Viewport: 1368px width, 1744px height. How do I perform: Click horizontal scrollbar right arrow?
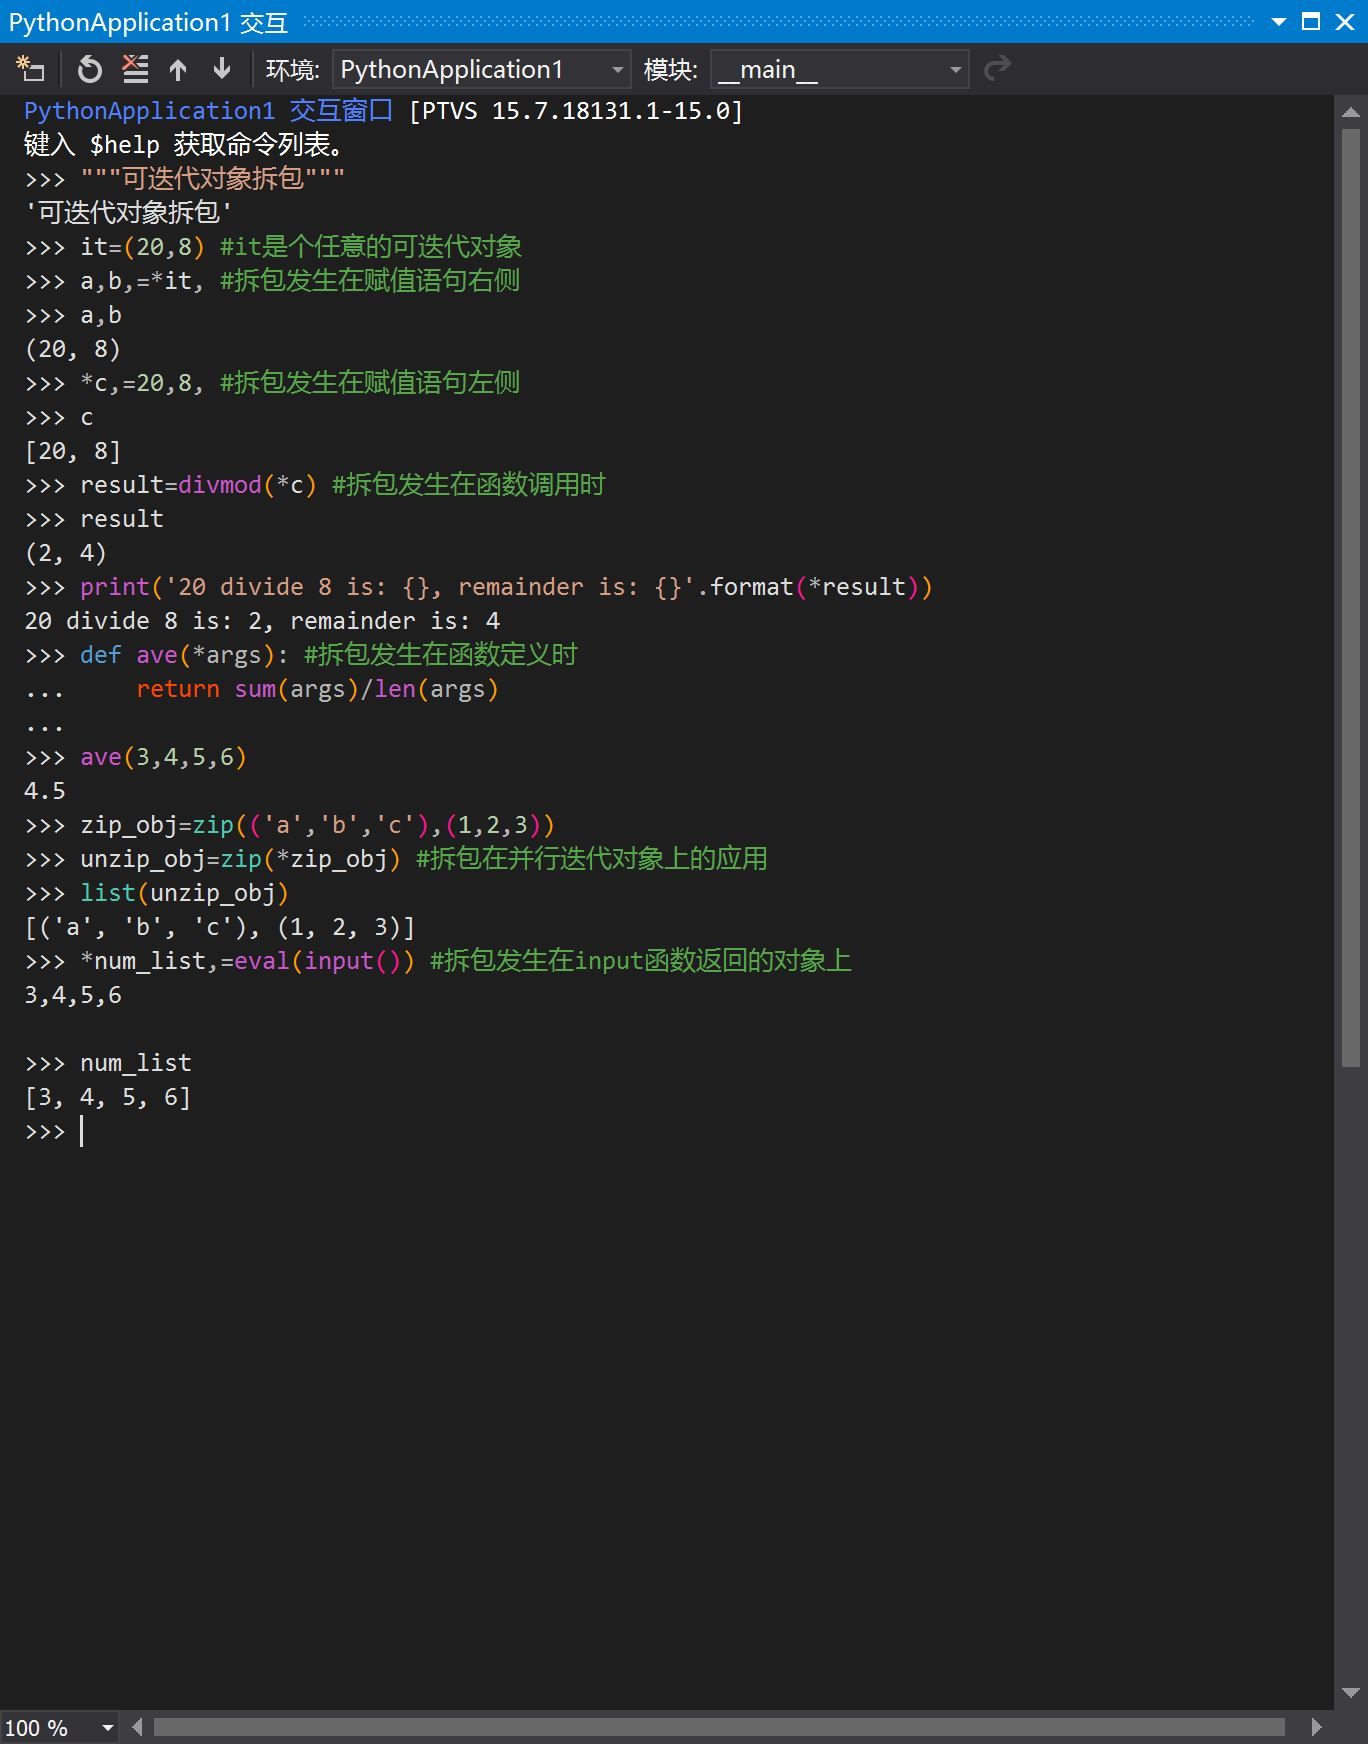coord(1316,1727)
